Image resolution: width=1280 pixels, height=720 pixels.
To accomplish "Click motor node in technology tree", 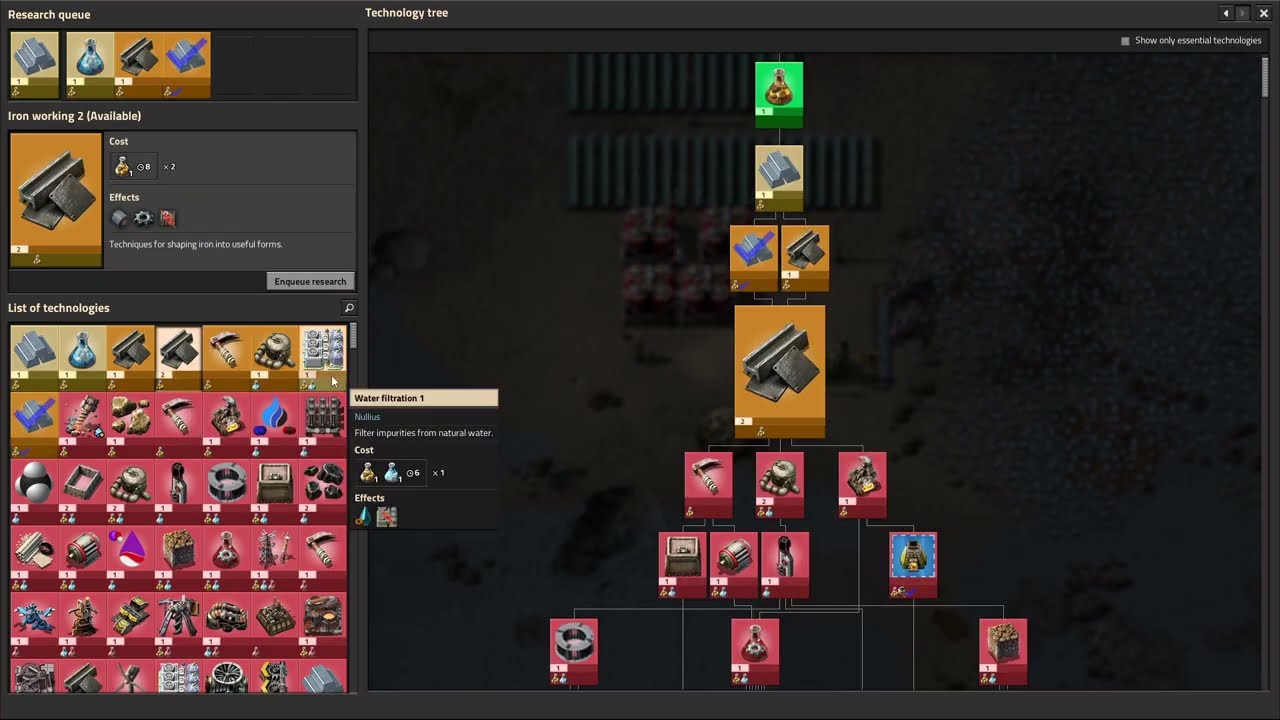I will [x=734, y=565].
